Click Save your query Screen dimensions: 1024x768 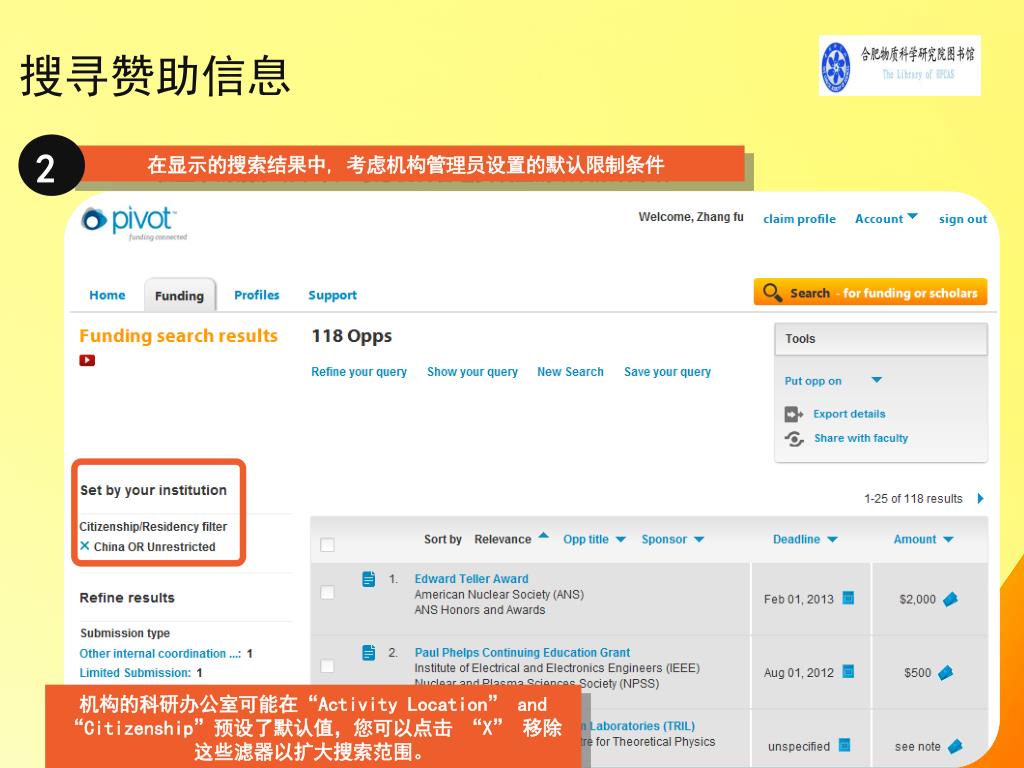click(x=667, y=372)
